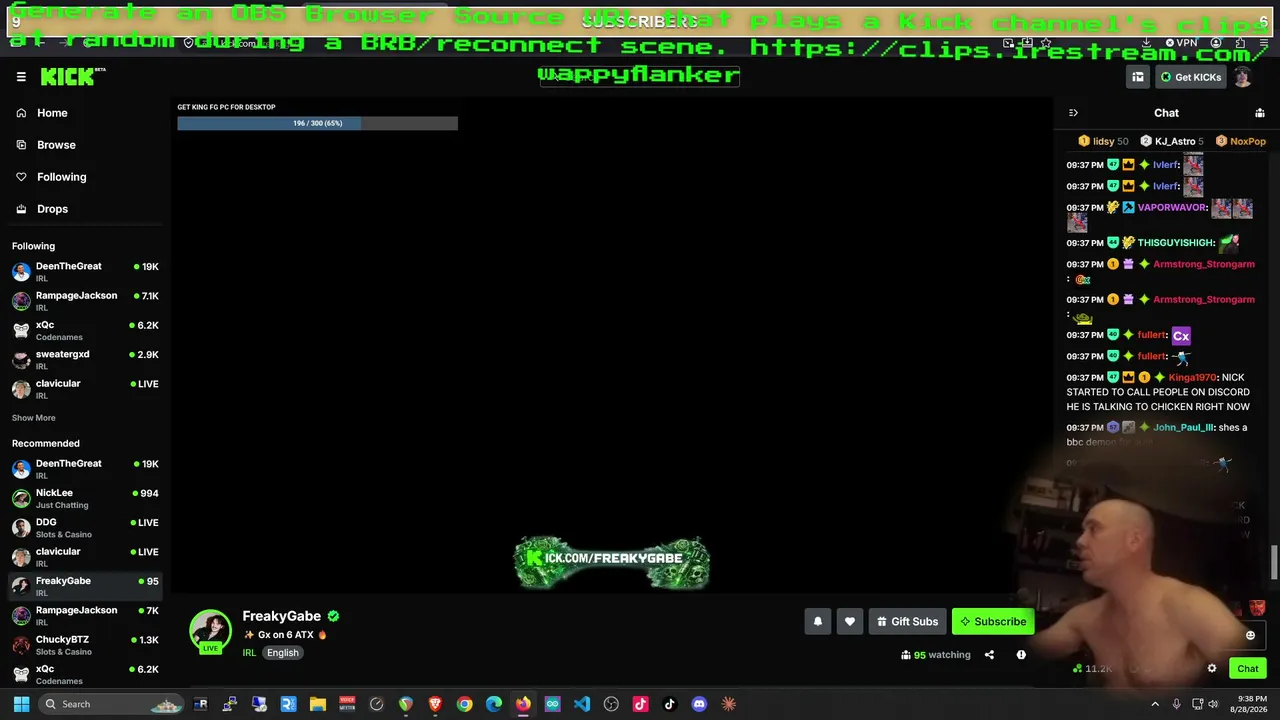
Task: Click the Windows taskbar Search box
Action: (x=112, y=704)
